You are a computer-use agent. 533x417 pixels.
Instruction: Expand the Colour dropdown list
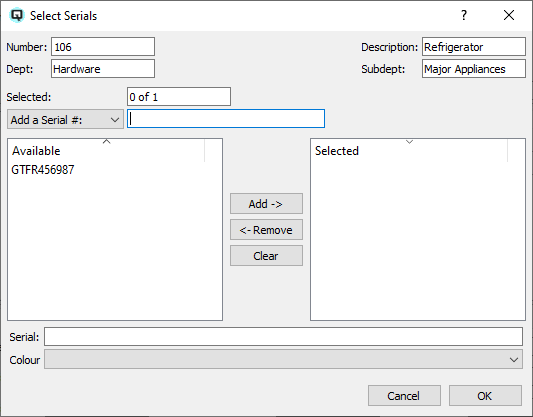[283, 359]
